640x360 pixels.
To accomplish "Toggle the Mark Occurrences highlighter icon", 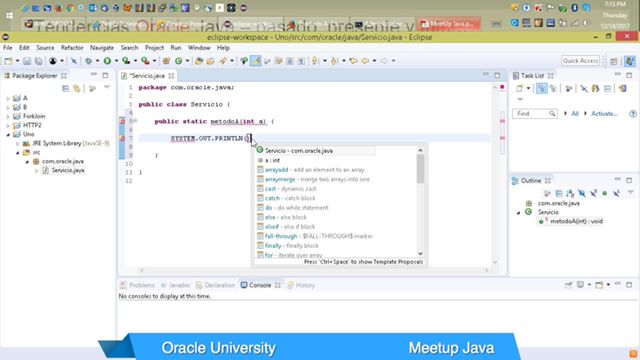I will coord(256,61).
